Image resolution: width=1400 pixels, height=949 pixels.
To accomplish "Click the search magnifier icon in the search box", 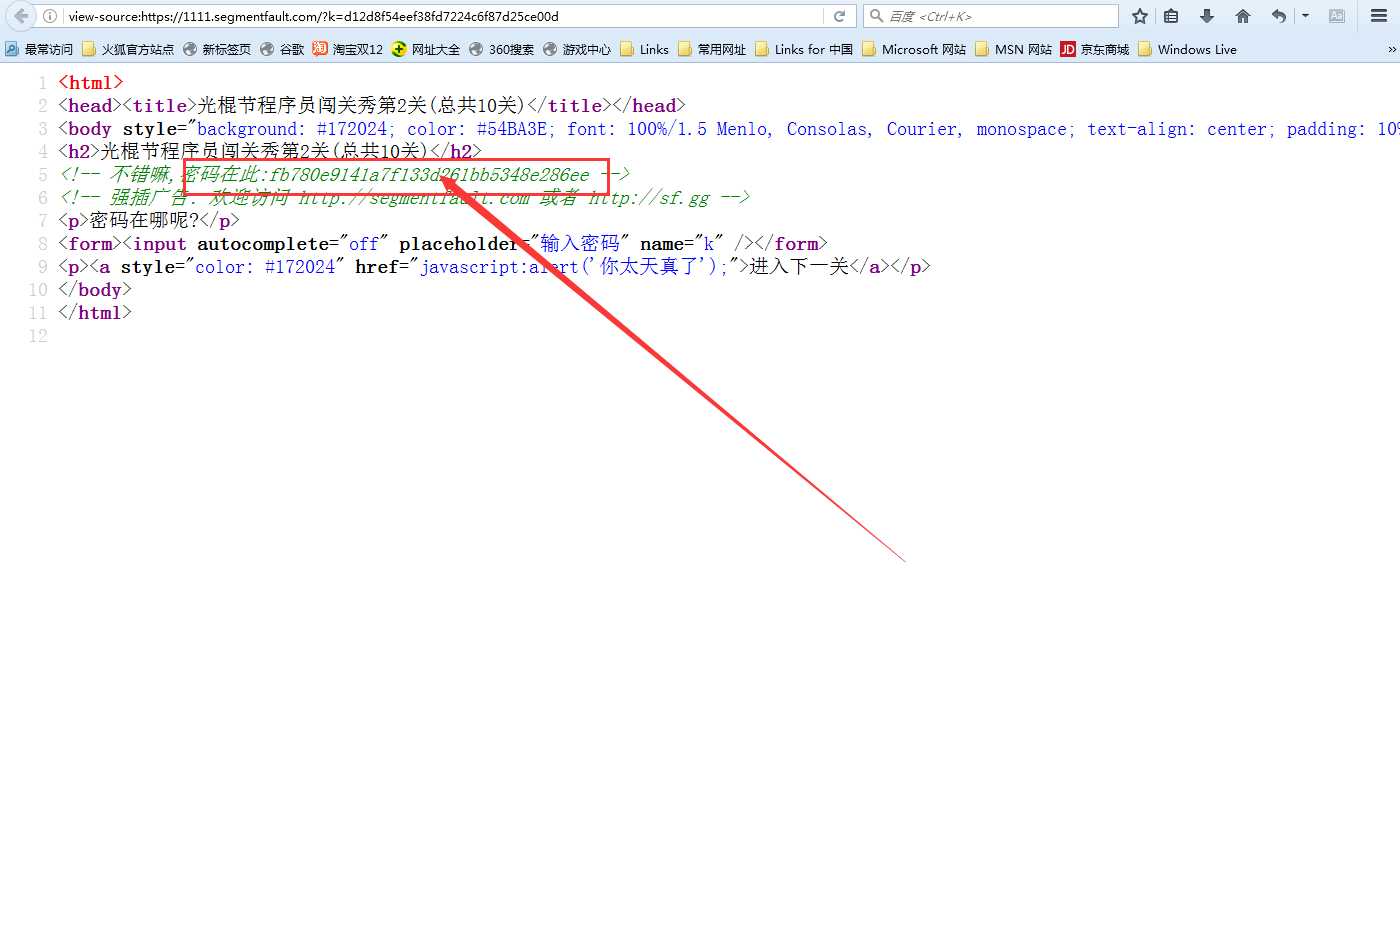I will coord(876,16).
